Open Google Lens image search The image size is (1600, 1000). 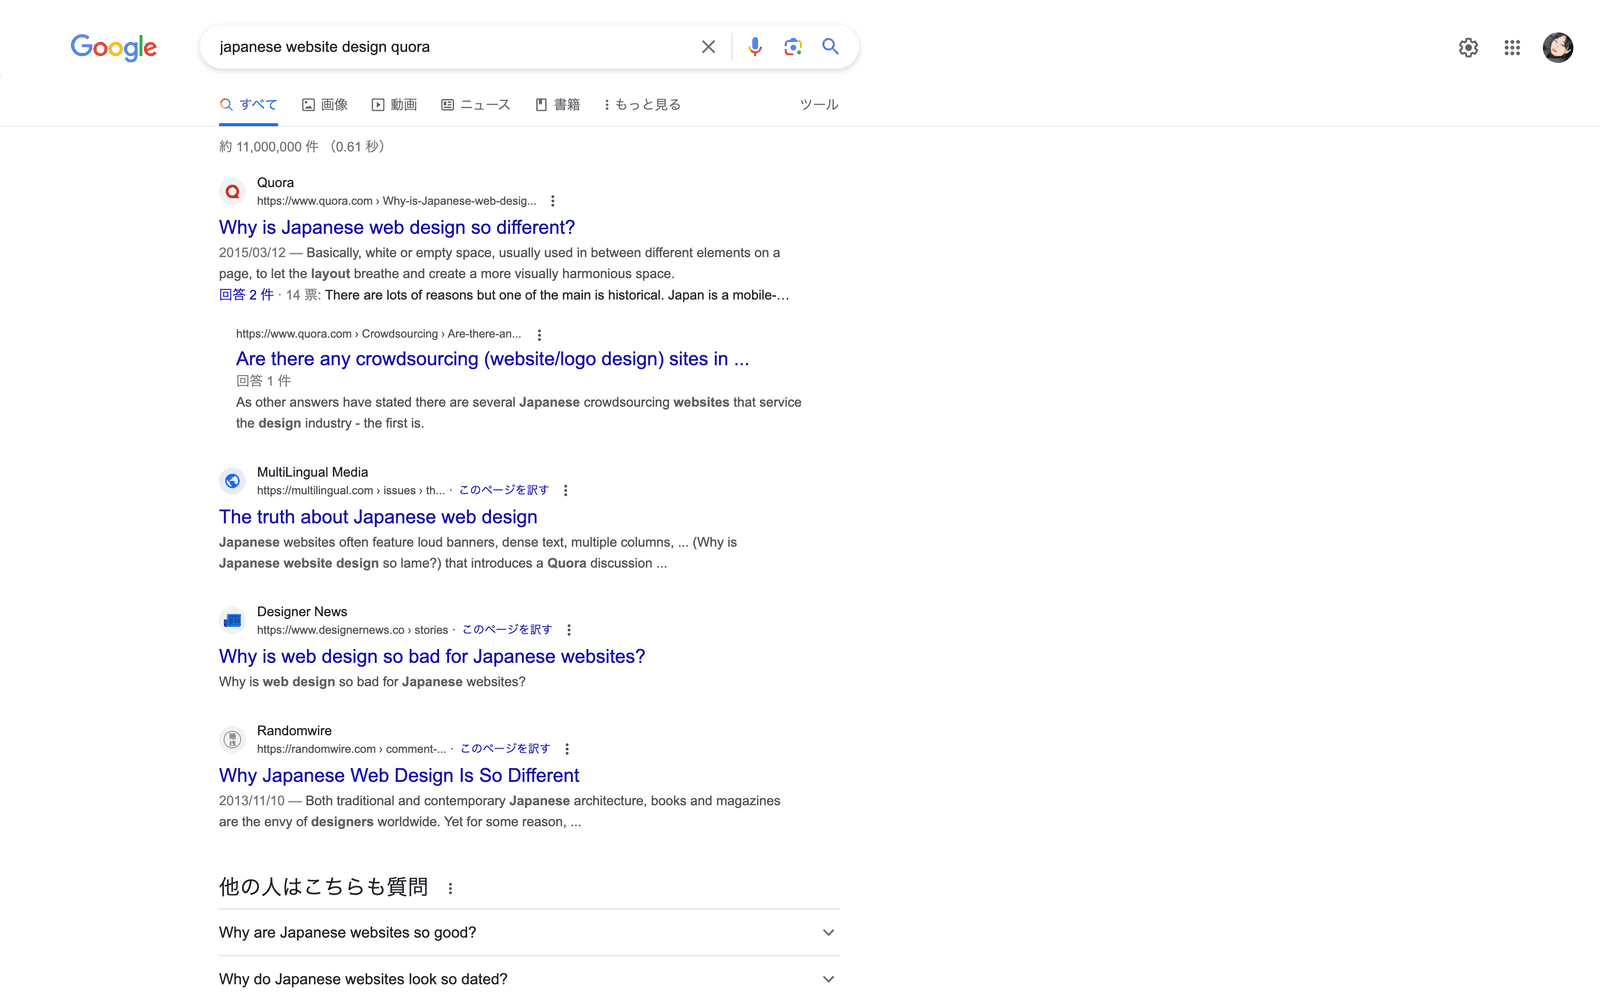[793, 47]
